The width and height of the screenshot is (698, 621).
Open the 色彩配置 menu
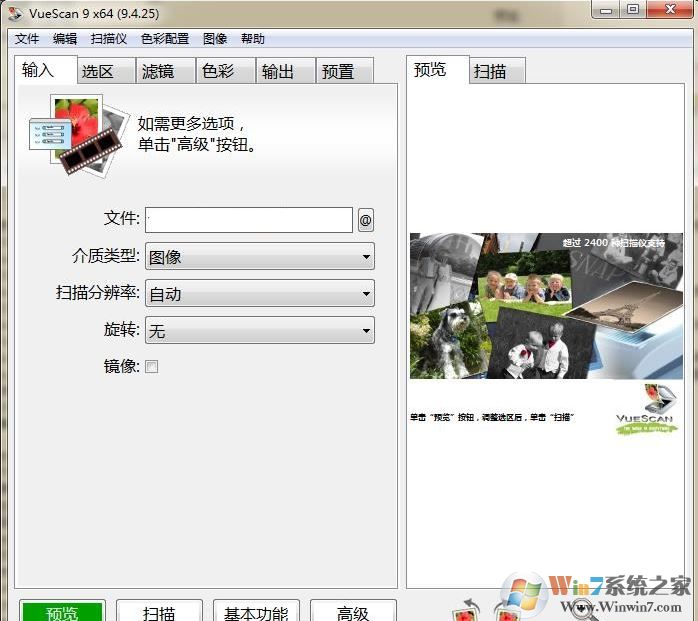click(x=164, y=39)
